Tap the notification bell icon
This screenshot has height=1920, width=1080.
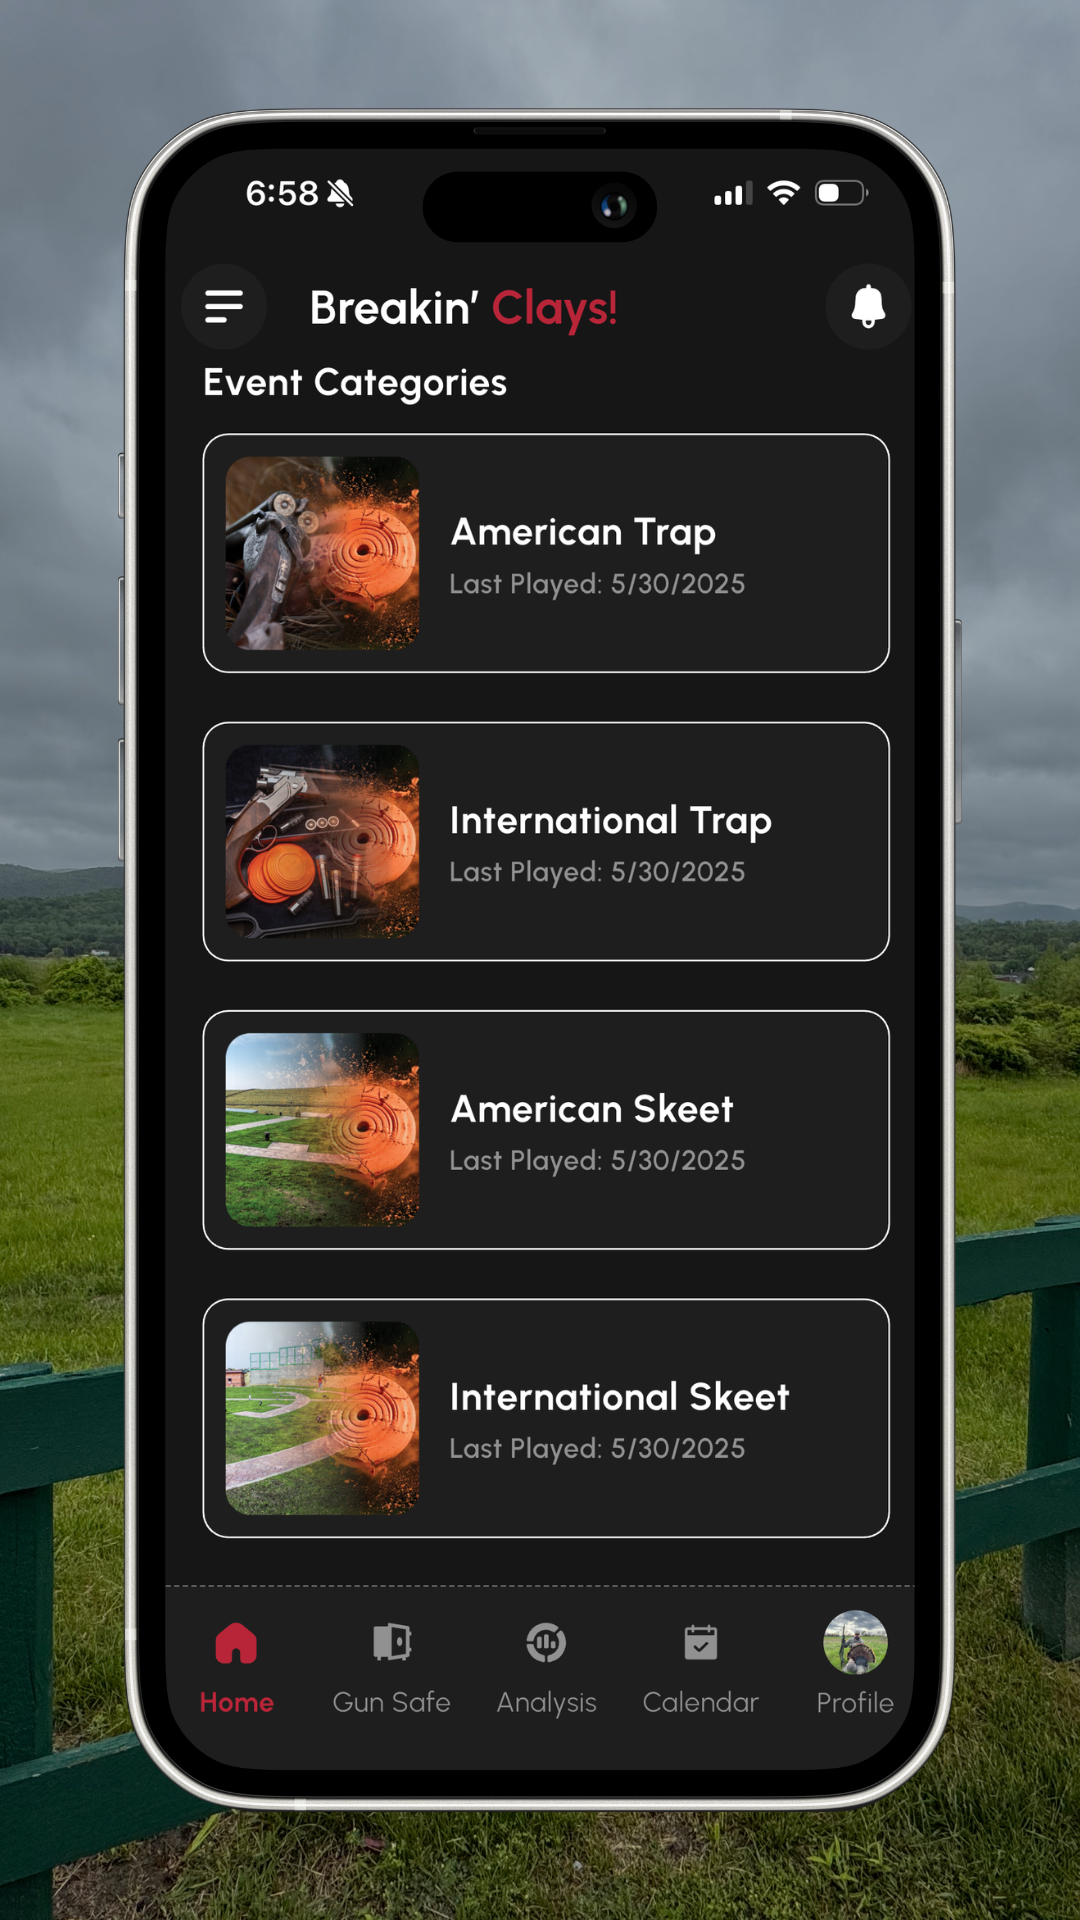coord(868,307)
